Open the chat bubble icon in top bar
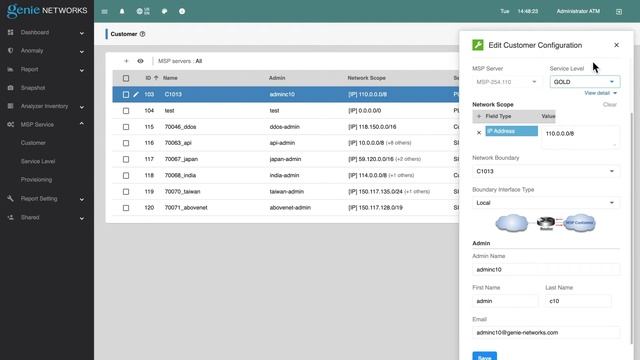Screen dimensions: 640x360 [164, 11]
